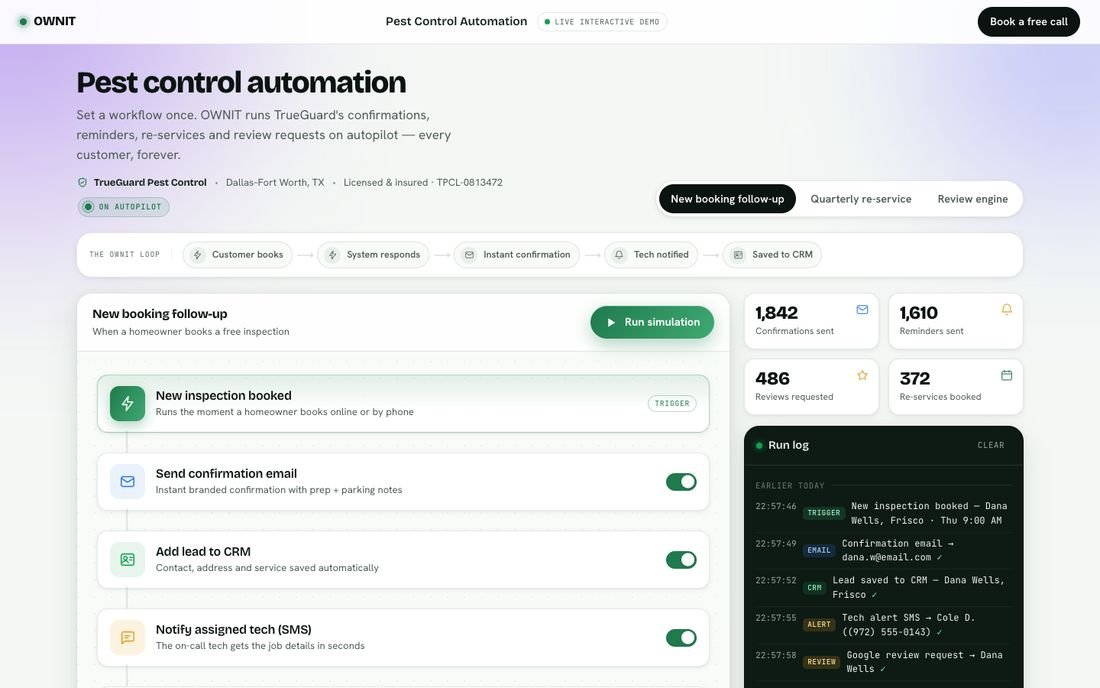Click the card icon in Saved to CRM step
The height and width of the screenshot is (688, 1100).
tap(738, 255)
